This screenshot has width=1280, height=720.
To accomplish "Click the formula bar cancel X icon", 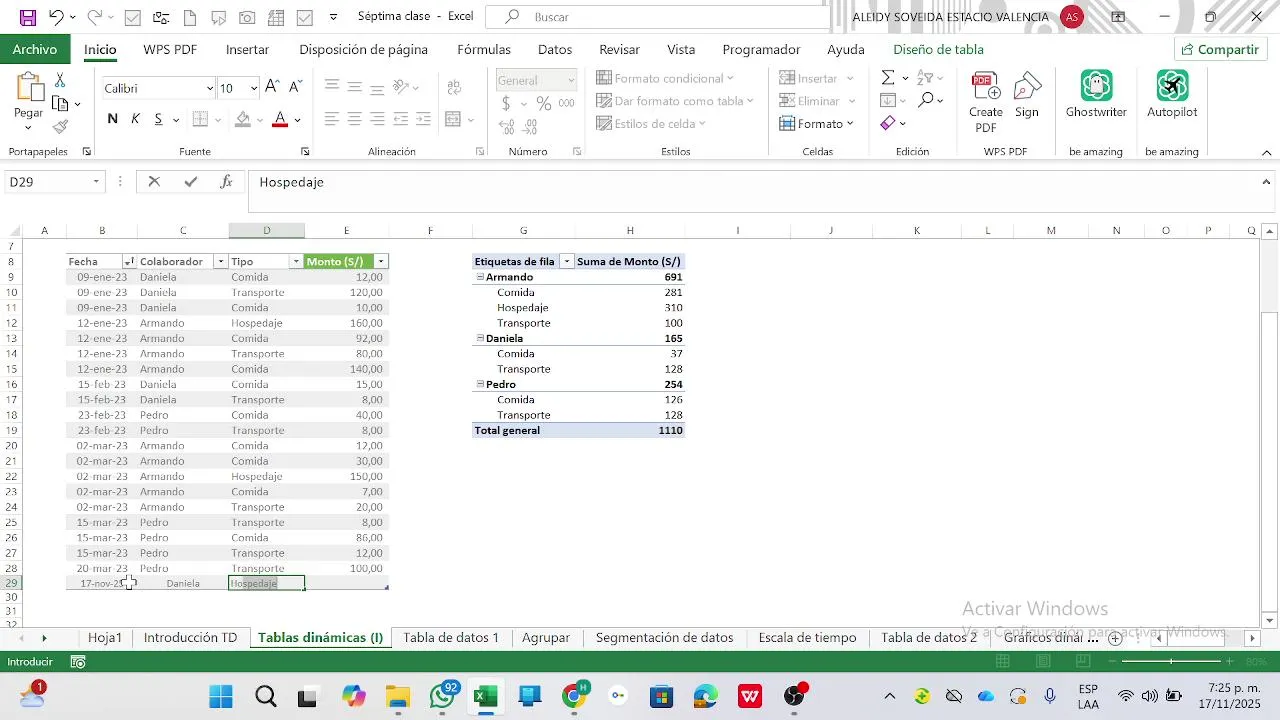I will 154,182.
